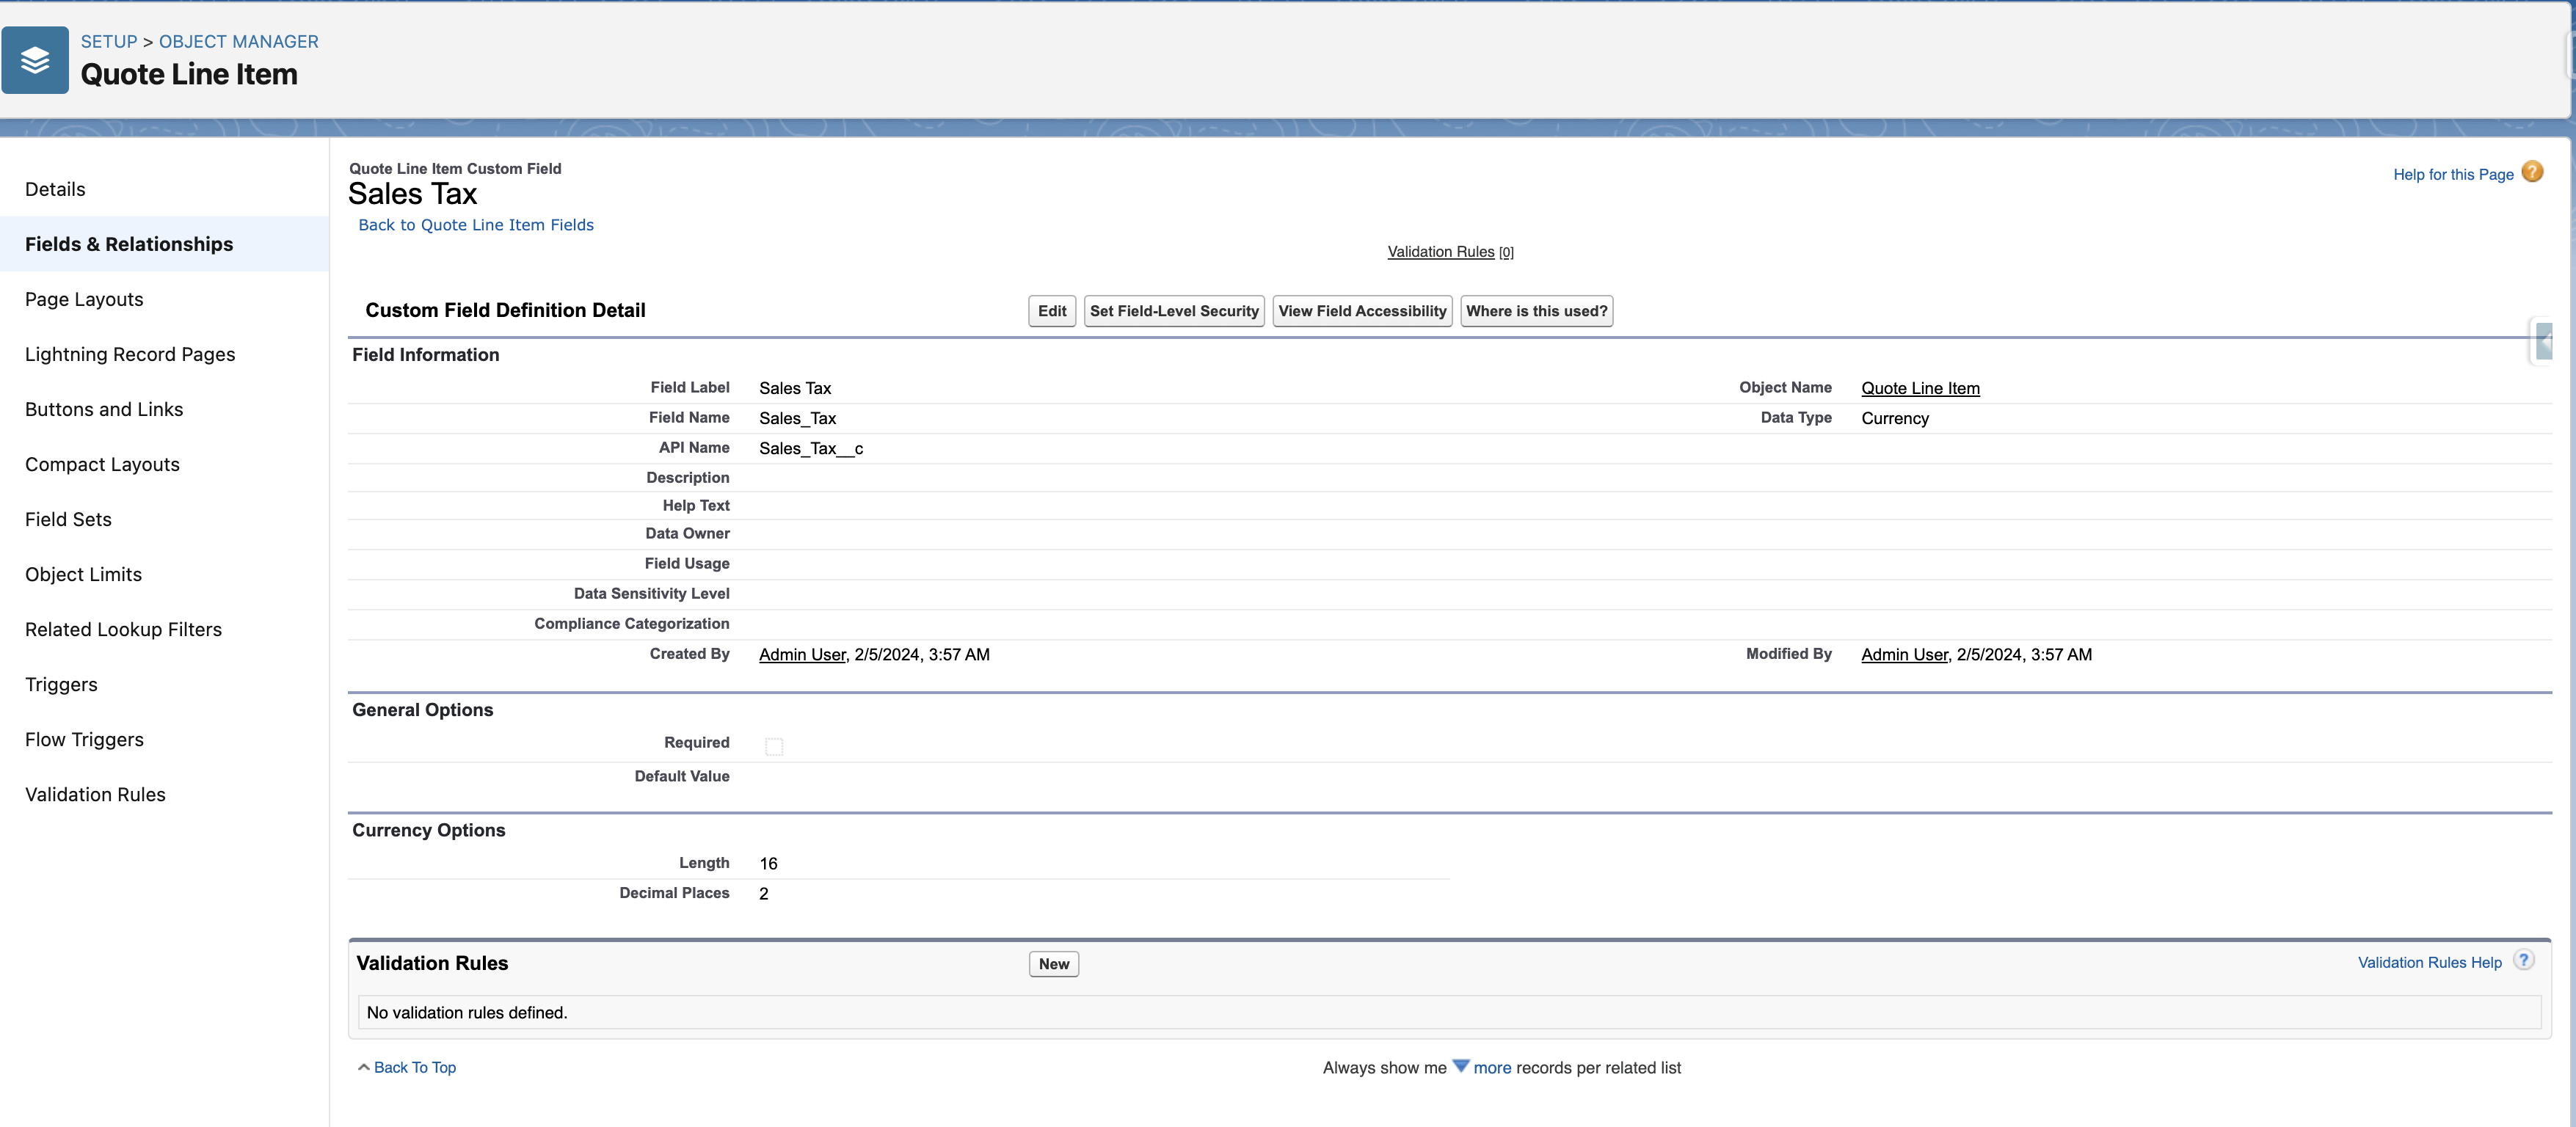Click OBJECT MANAGER breadcrumb link
This screenshot has height=1127, width=2576.
coord(239,41)
